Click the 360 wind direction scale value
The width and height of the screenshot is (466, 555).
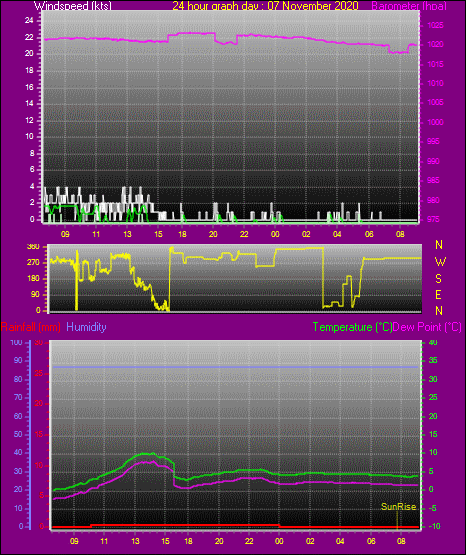tap(33, 247)
